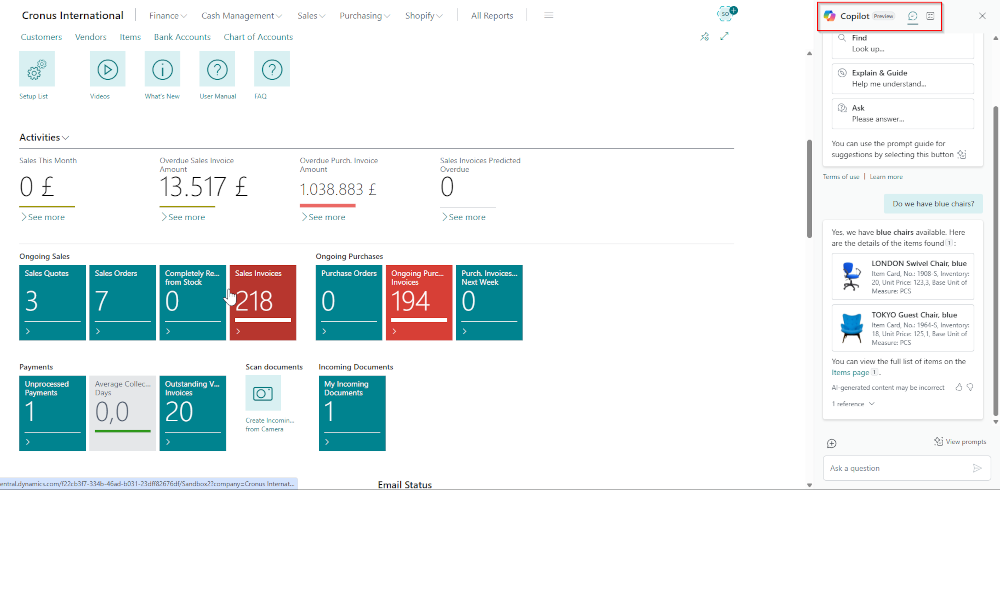This screenshot has height=600, width=1000.
Task: Open the Purchase Orders tile
Action: click(x=349, y=302)
